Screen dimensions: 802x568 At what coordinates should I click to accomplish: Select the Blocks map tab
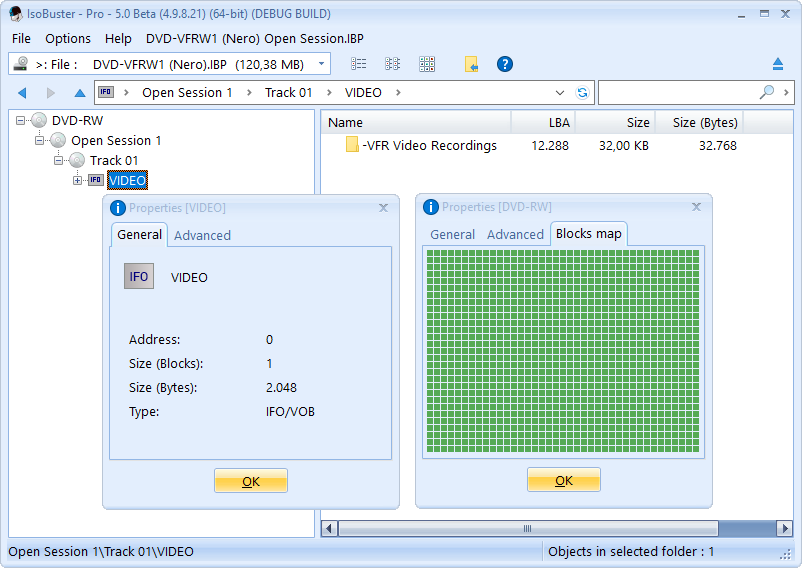(589, 234)
